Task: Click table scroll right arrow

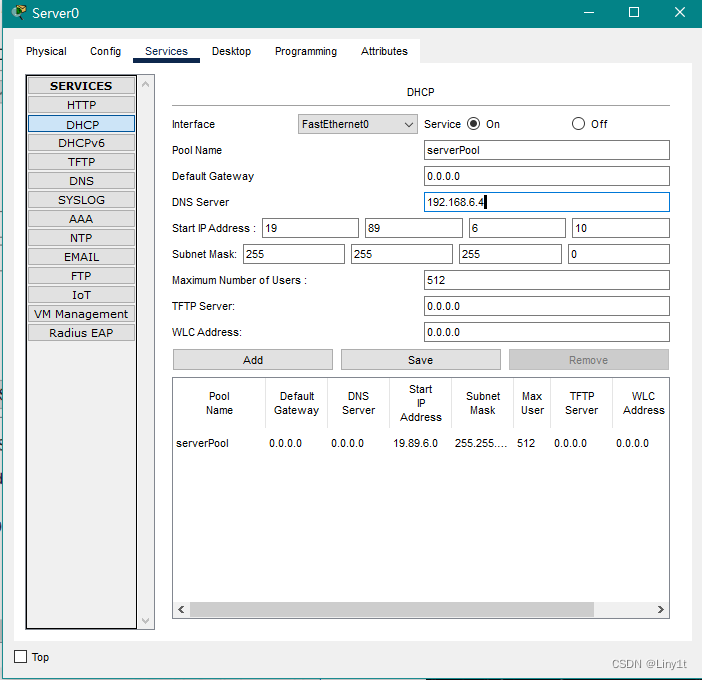Action: (x=661, y=609)
